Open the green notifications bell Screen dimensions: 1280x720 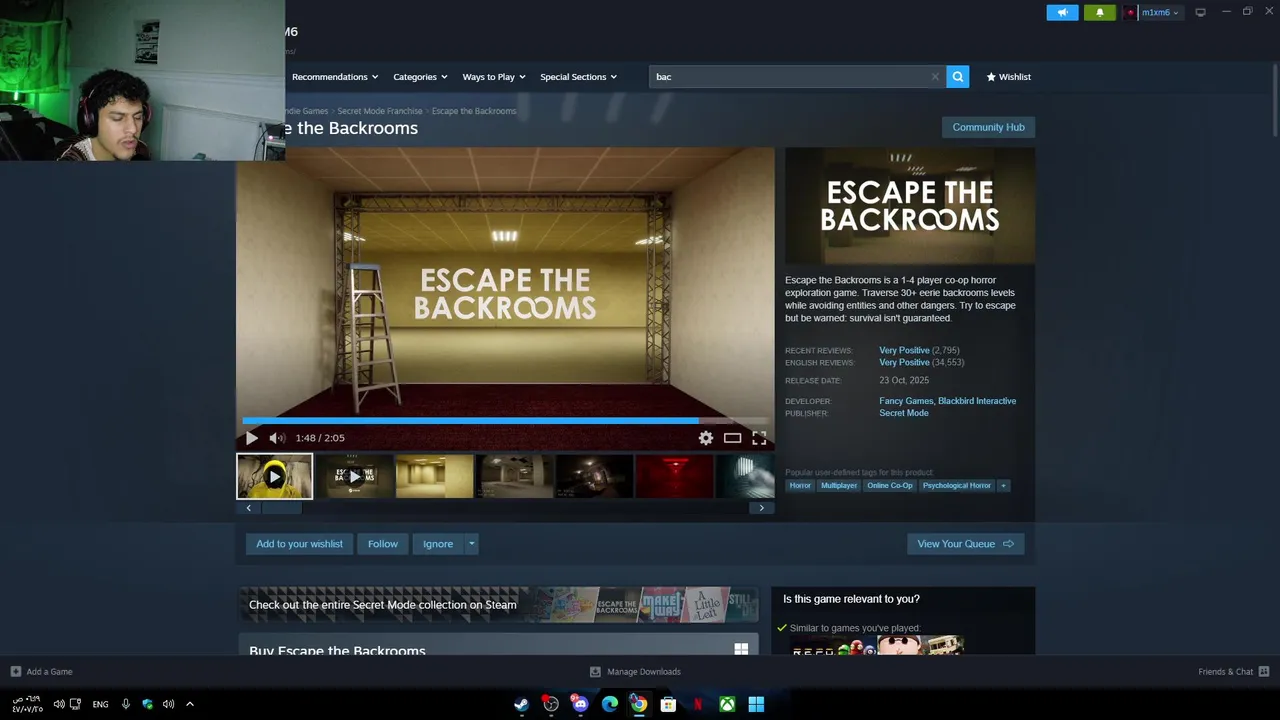[1100, 12]
